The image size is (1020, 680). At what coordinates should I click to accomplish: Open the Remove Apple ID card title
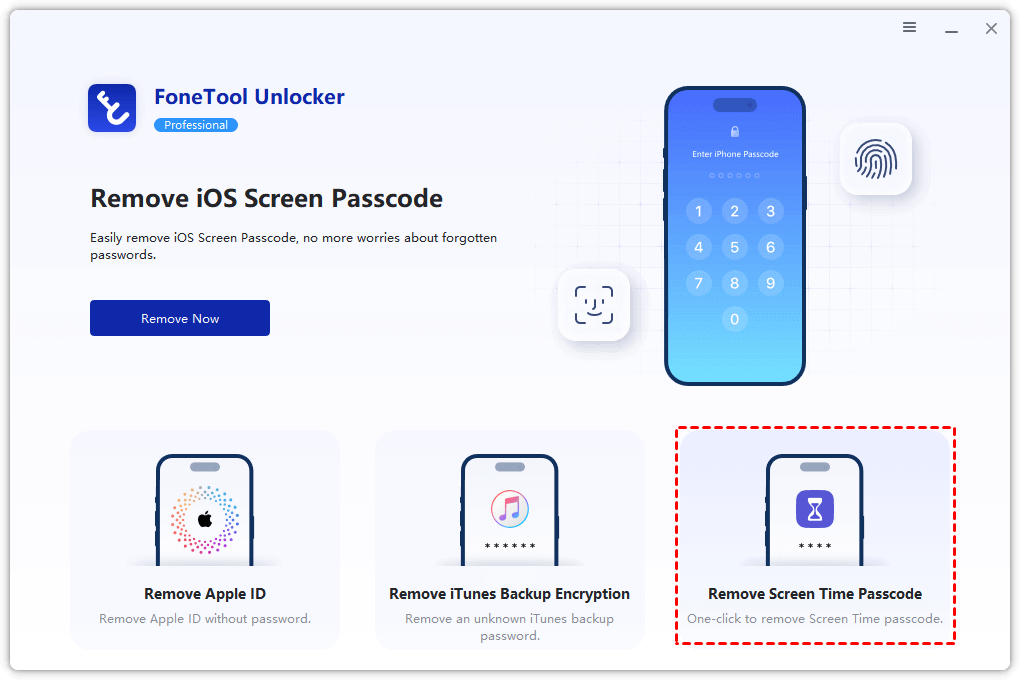pos(205,593)
